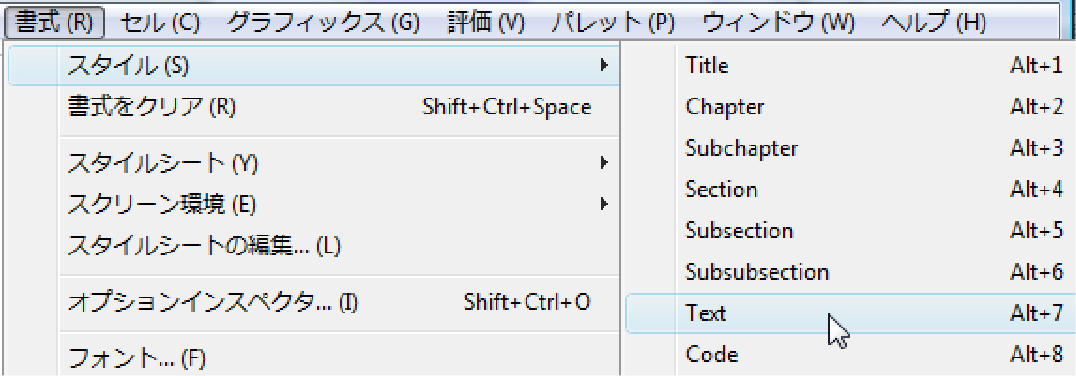Choose スタイルシートの編集... (L)
This screenshot has width=1076, height=376.
[314, 245]
